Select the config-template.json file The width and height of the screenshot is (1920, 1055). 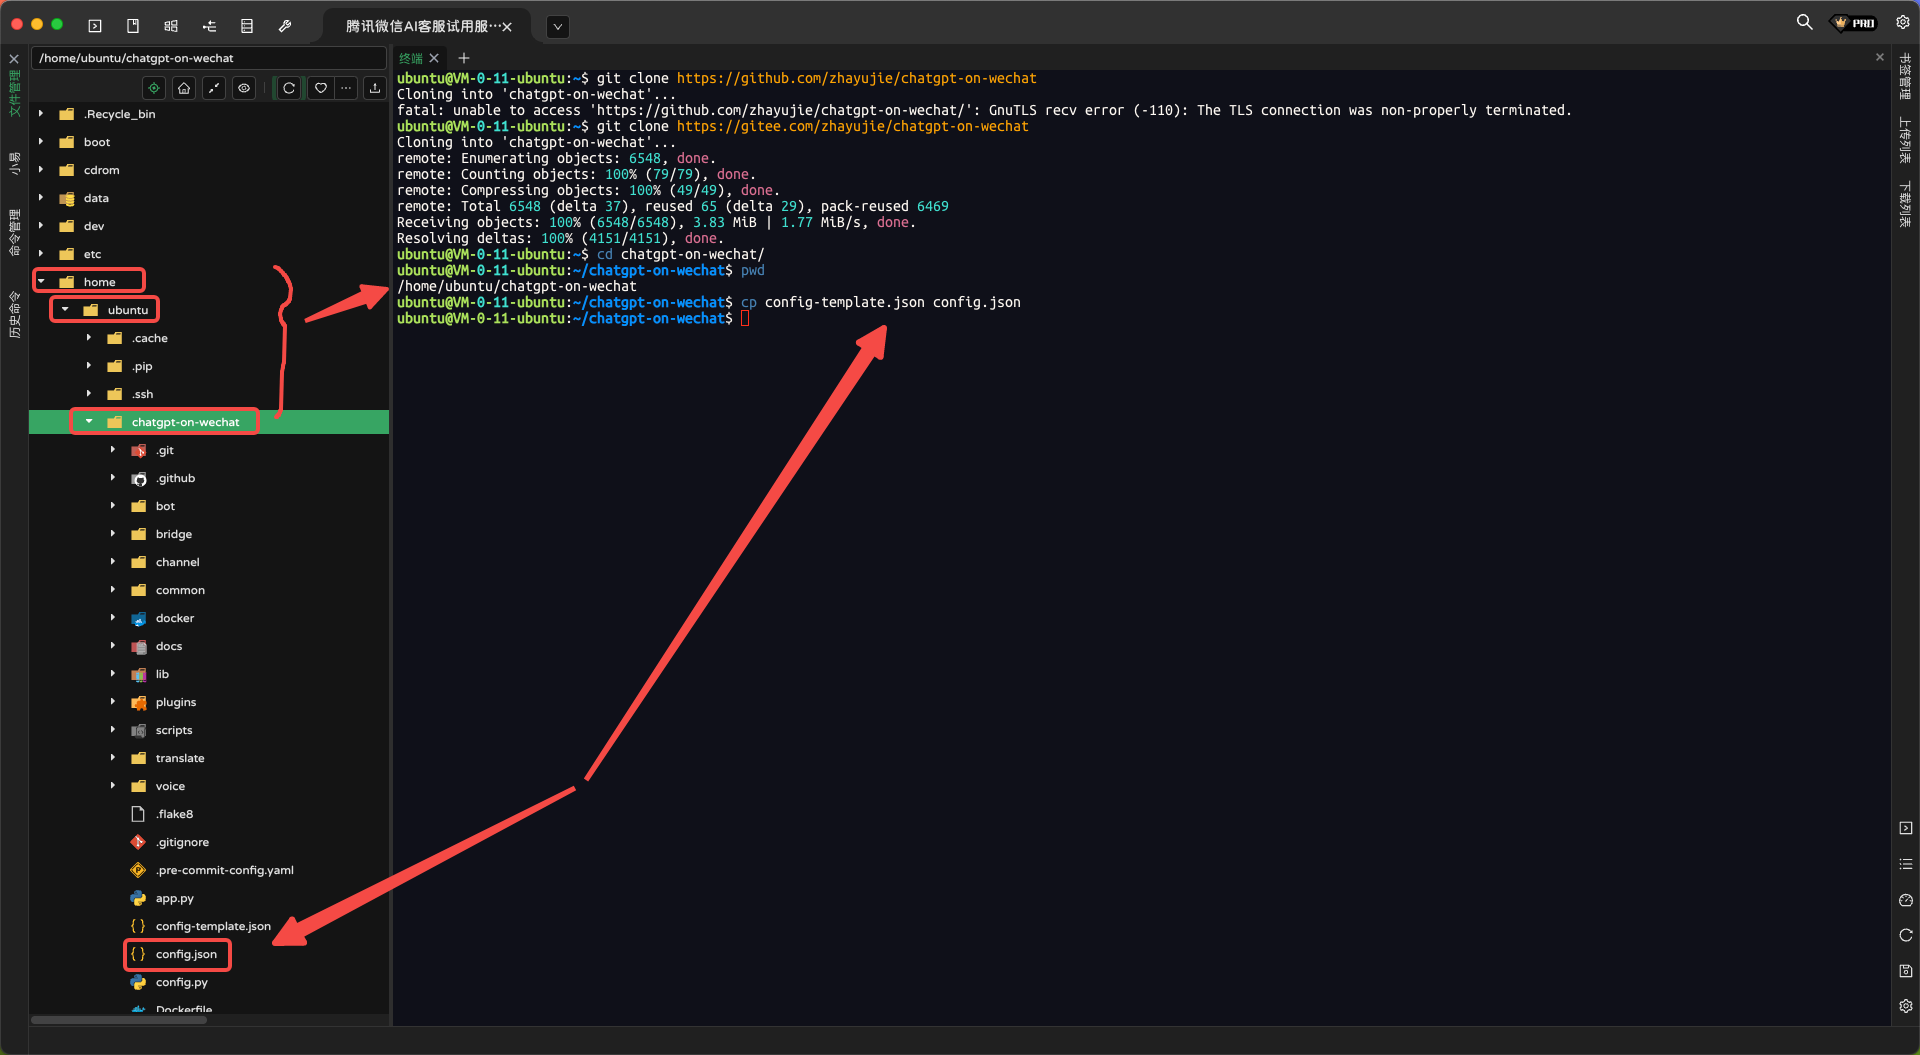tap(213, 926)
